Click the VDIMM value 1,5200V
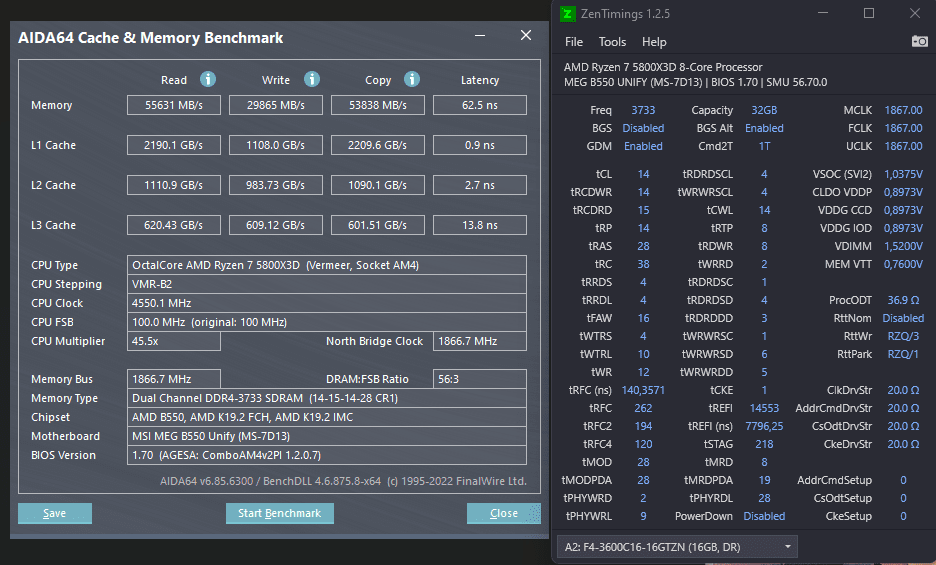This screenshot has width=936, height=565. click(903, 246)
